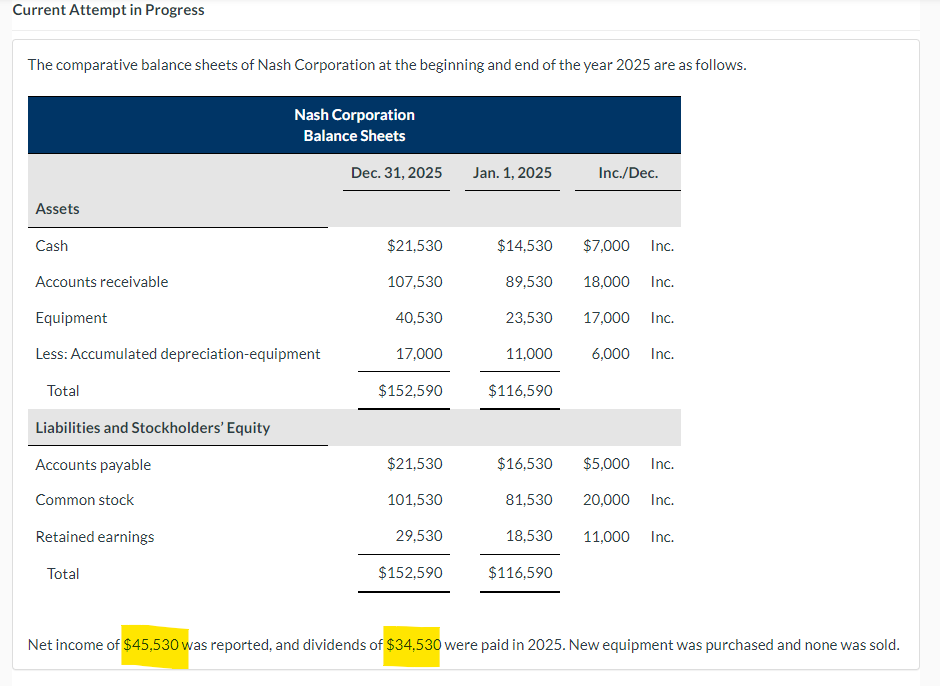Click the 17,000 increase for Equipment
This screenshot has height=686, width=940.
pyautogui.click(x=606, y=318)
